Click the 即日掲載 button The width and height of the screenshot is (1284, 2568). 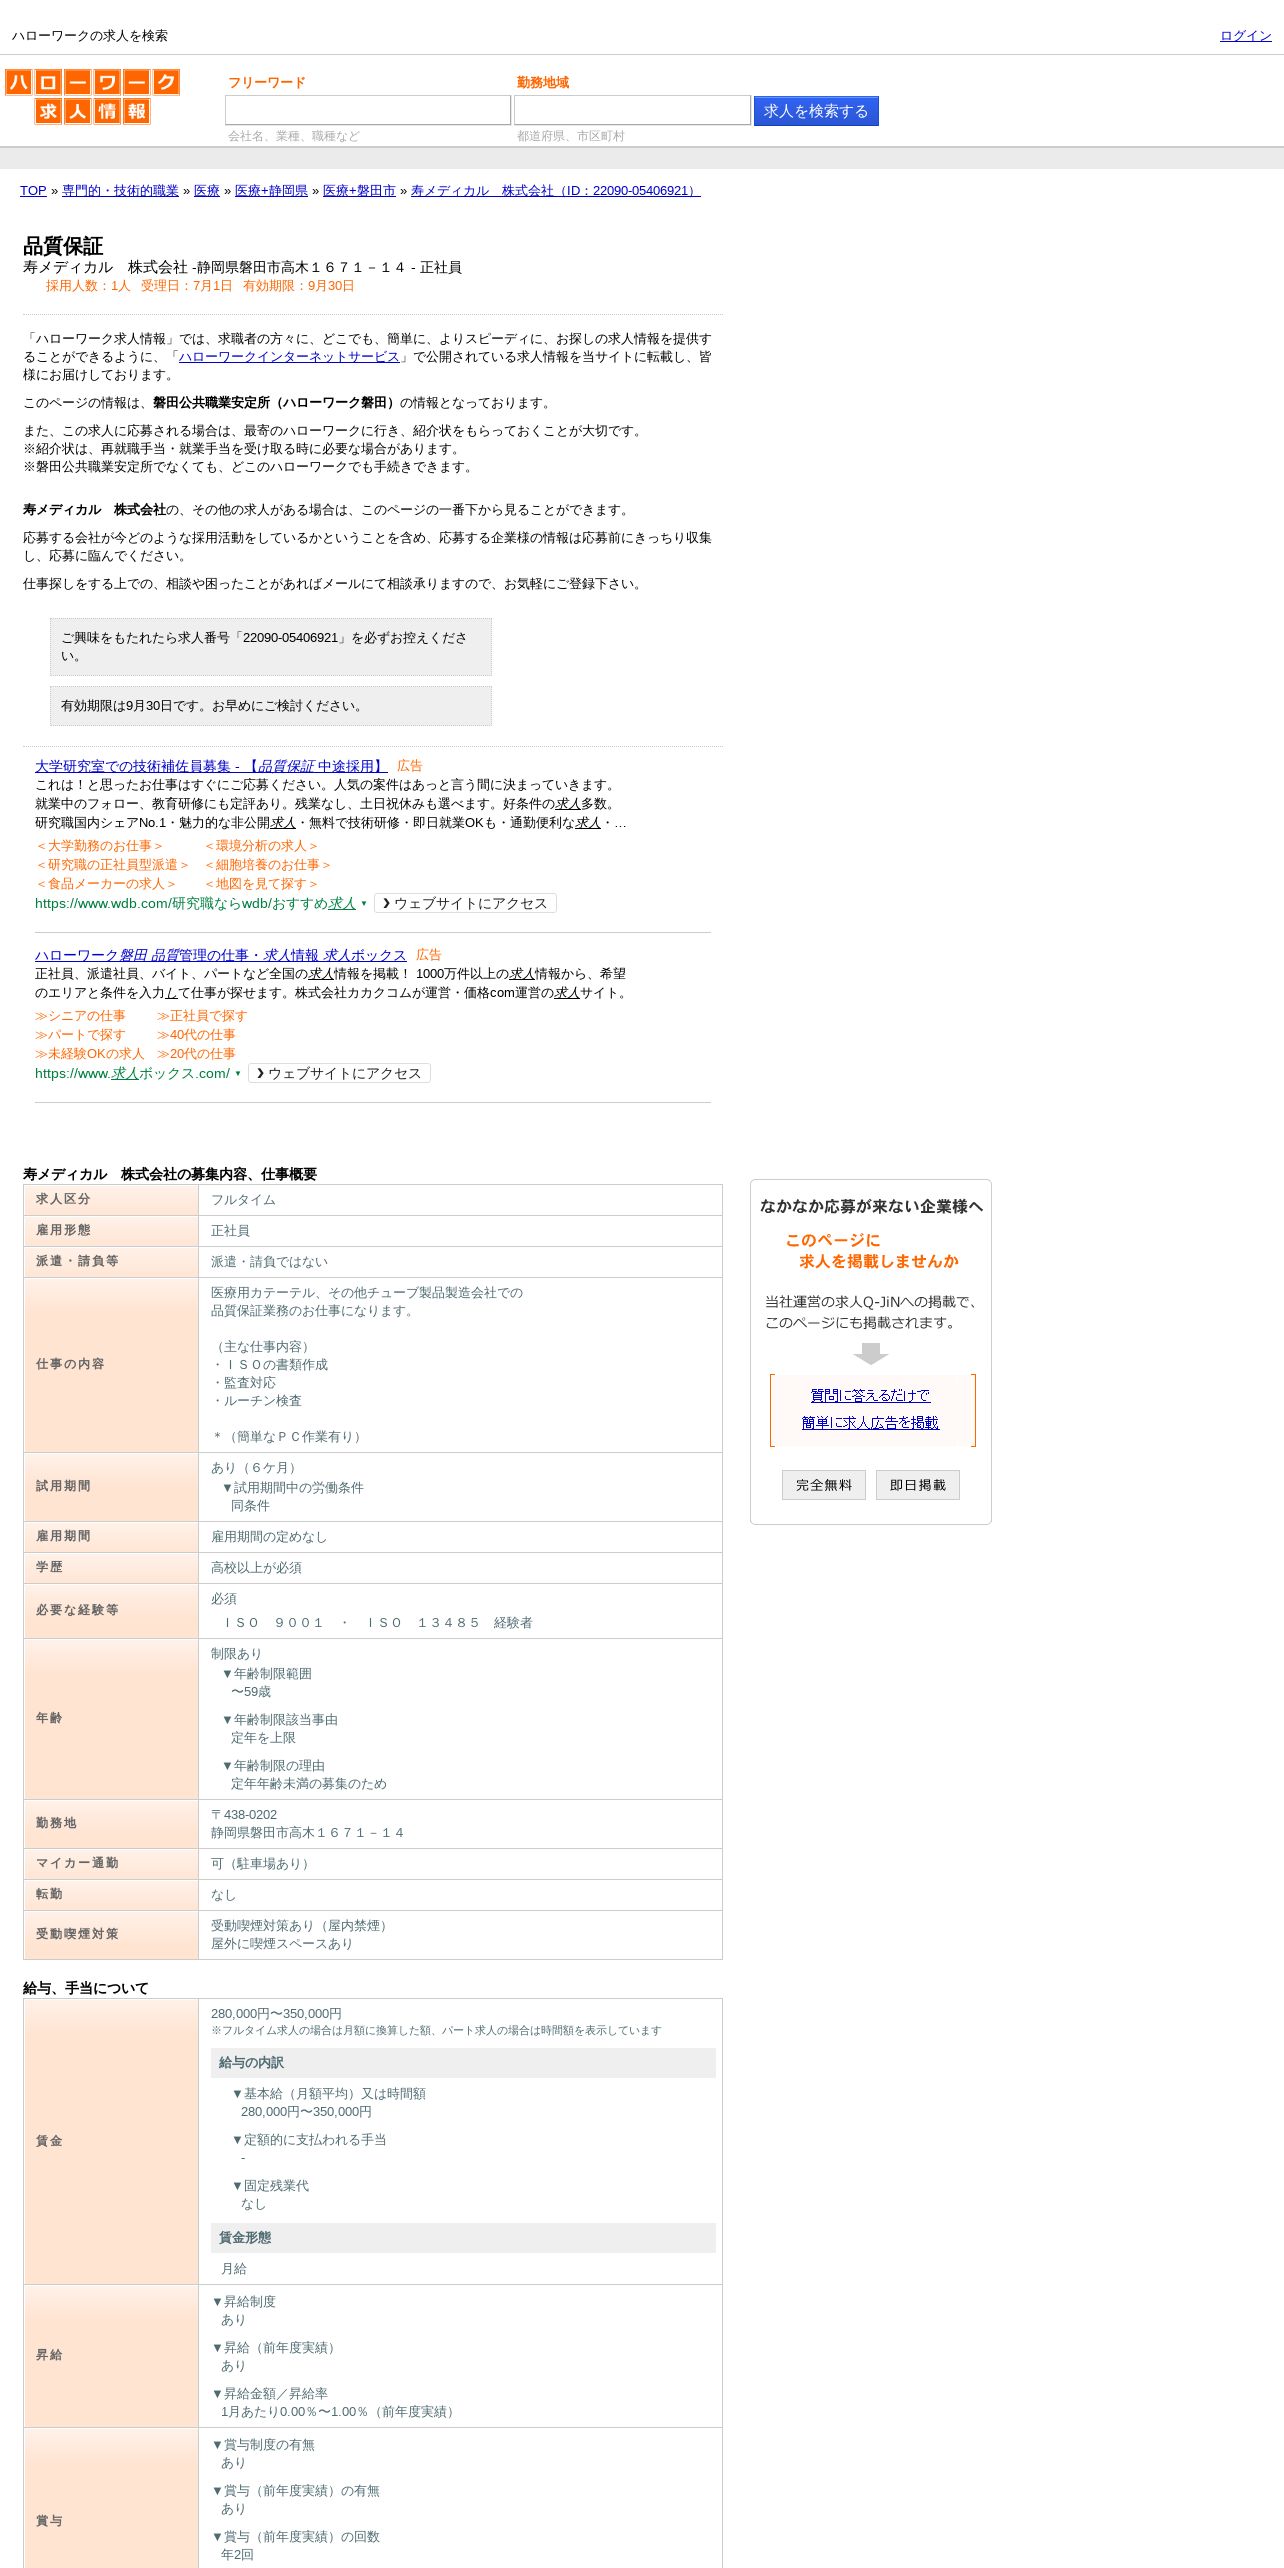pyautogui.click(x=918, y=1485)
